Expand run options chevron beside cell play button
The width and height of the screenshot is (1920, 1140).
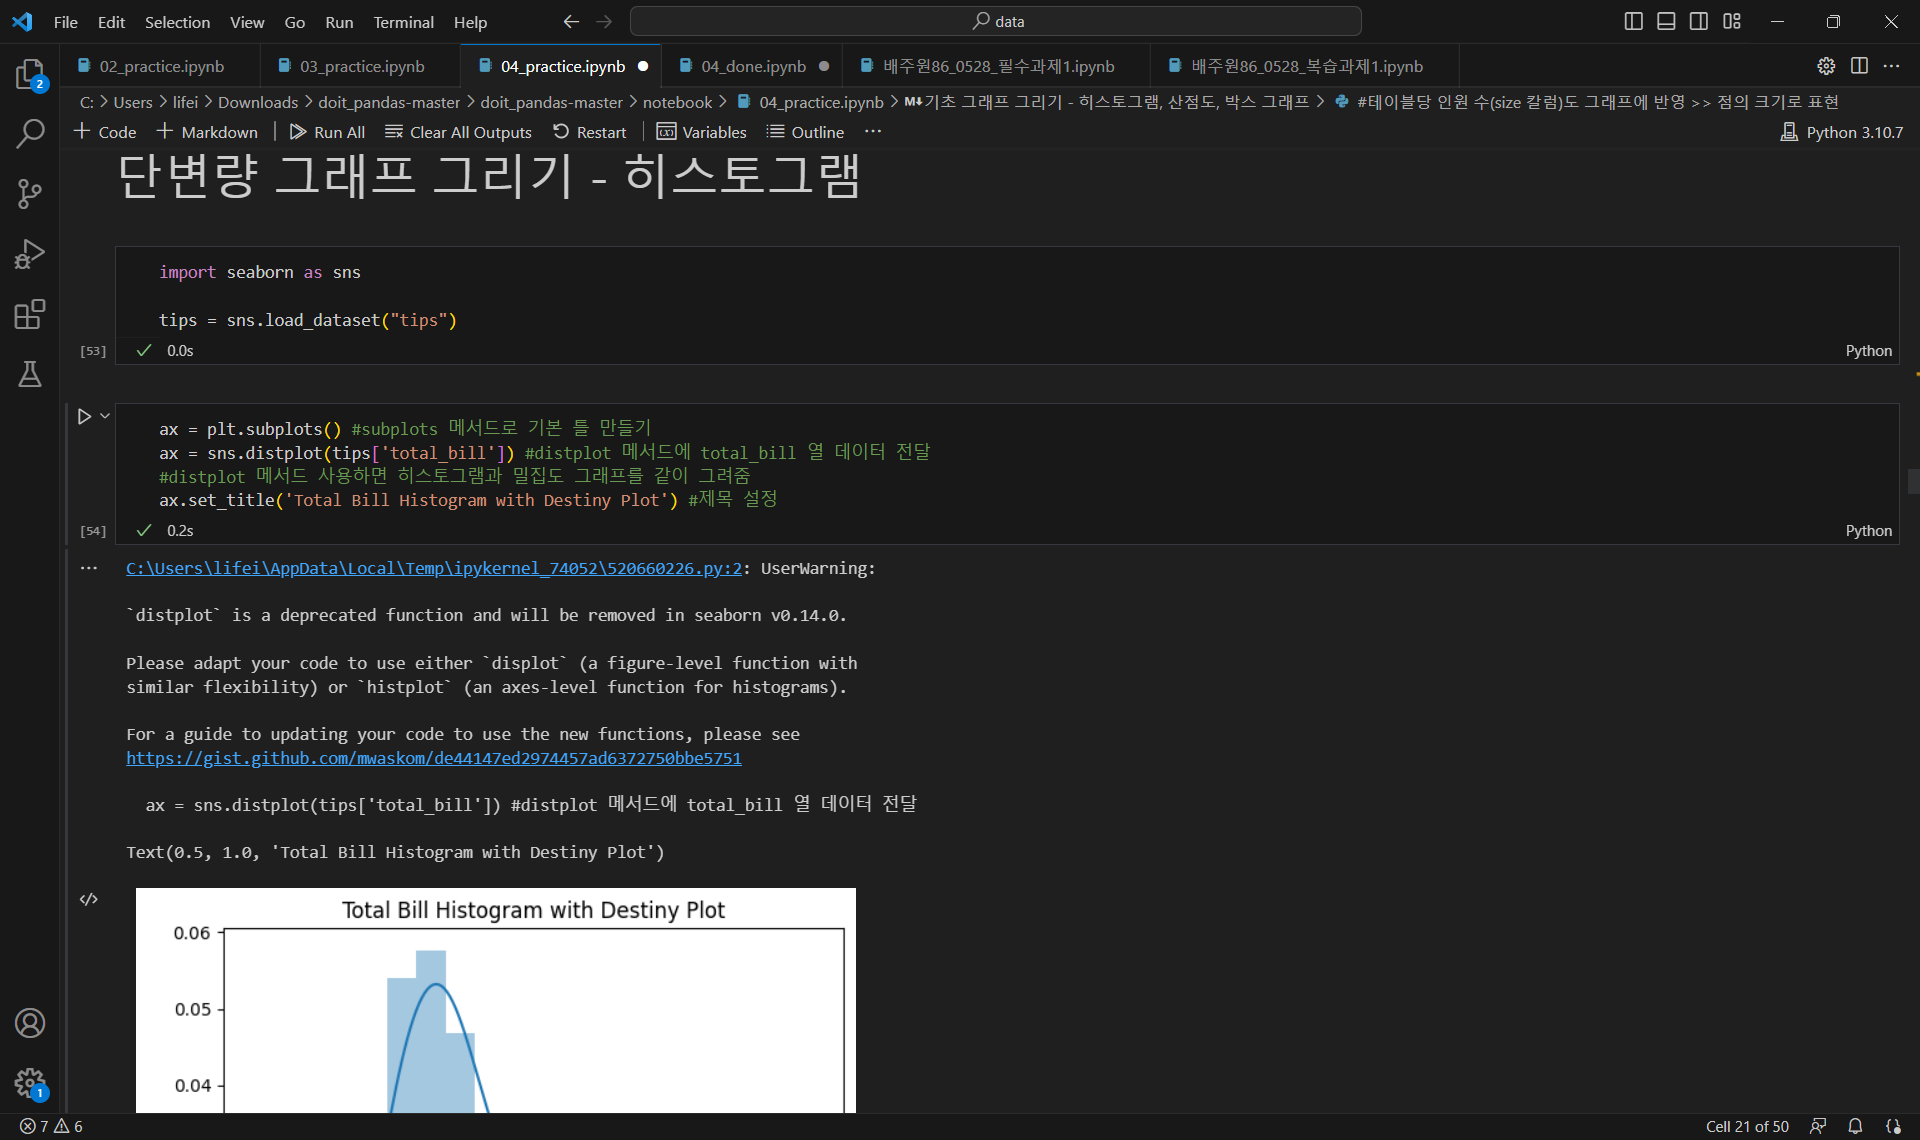pos(105,416)
